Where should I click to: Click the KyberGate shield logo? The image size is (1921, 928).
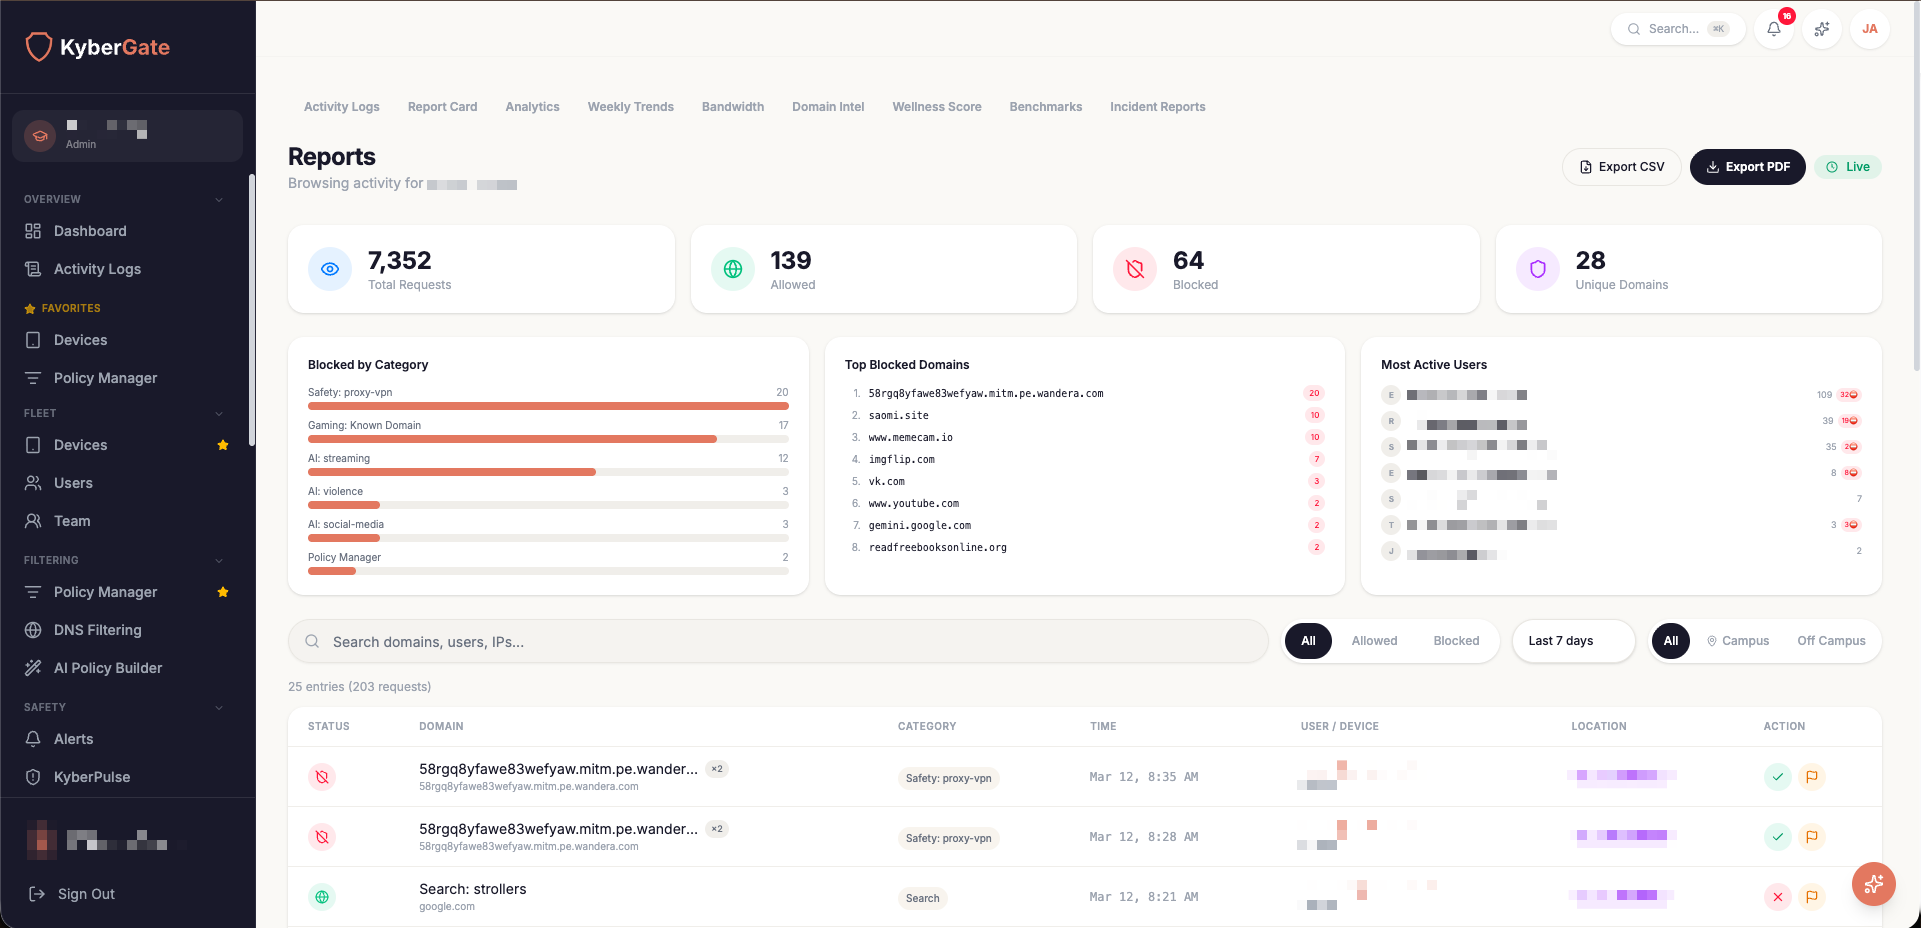click(x=38, y=46)
